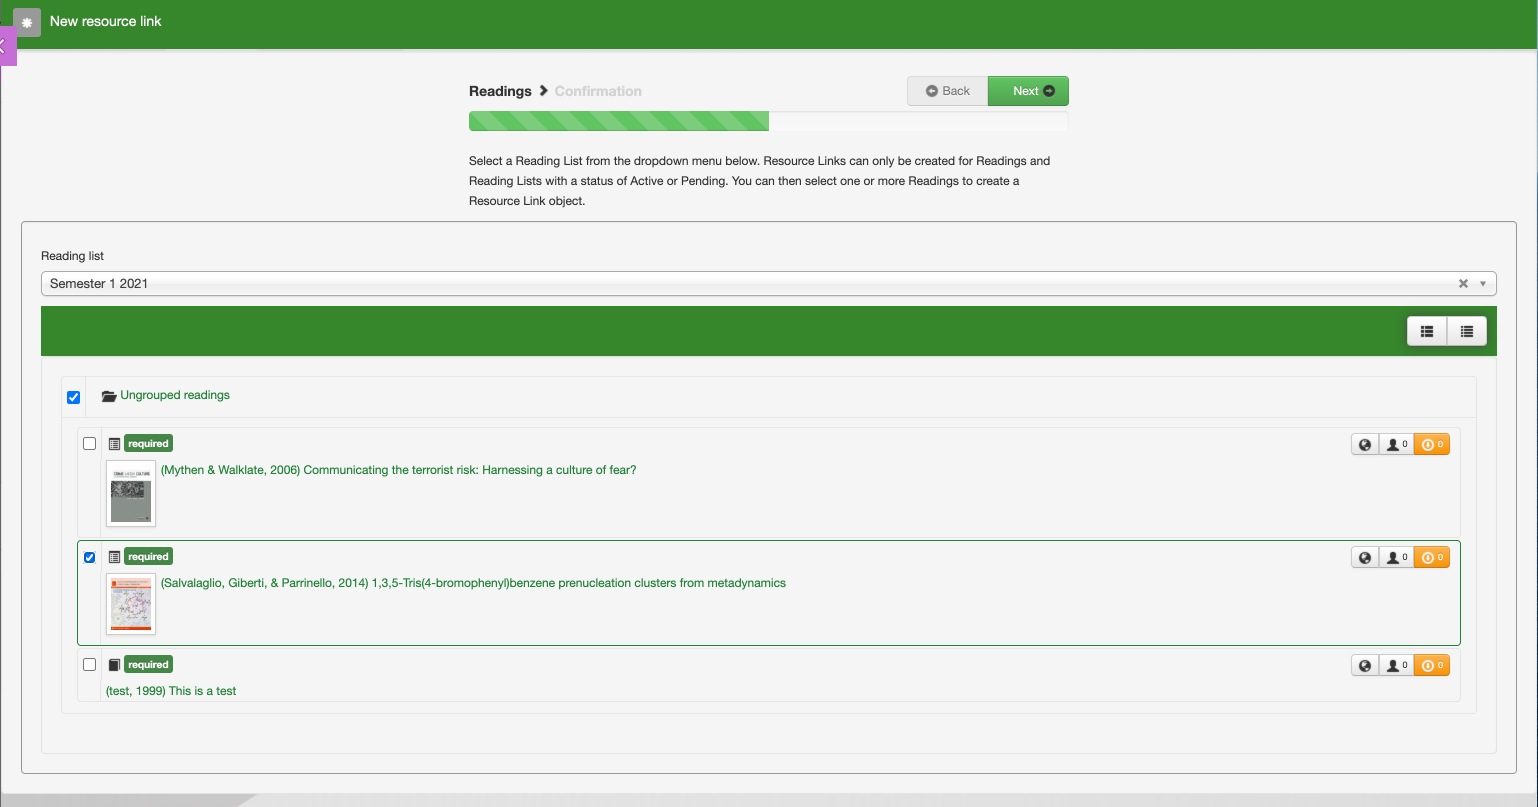Collapse the Ungrouped readings folder
Viewport: 1538px width, 807px height.
(109, 396)
